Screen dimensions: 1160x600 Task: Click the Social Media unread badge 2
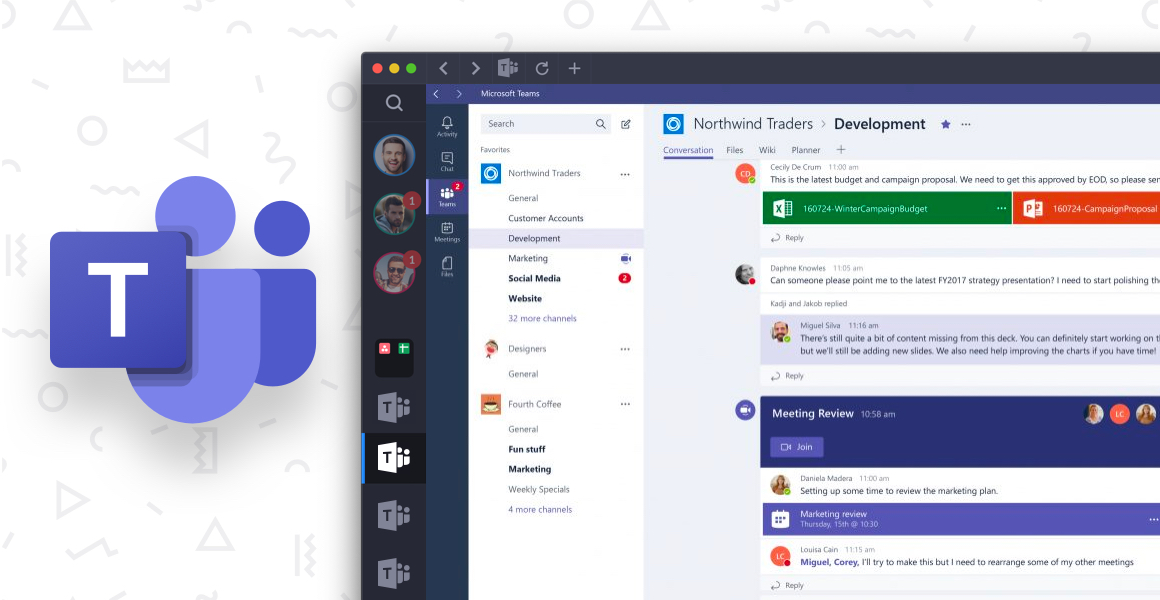[624, 278]
